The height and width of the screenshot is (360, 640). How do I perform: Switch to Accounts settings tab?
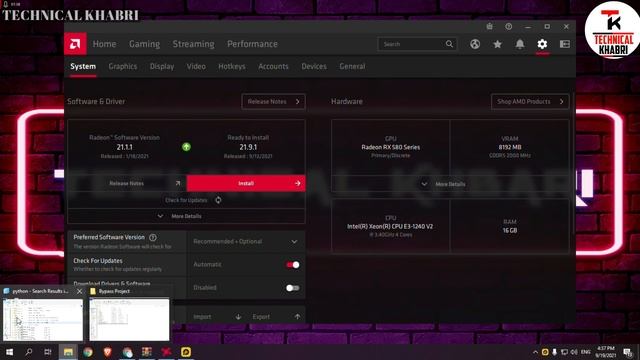[273, 66]
